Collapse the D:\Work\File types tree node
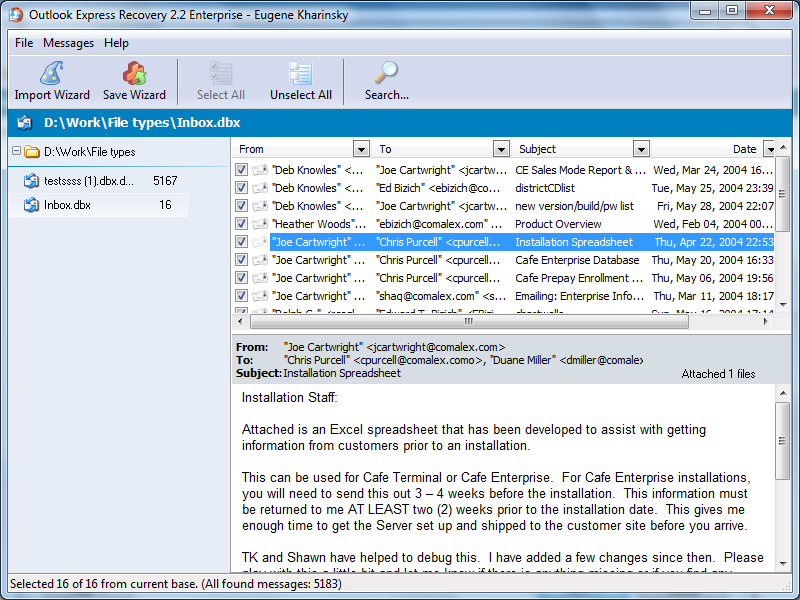800x600 pixels. (16, 151)
